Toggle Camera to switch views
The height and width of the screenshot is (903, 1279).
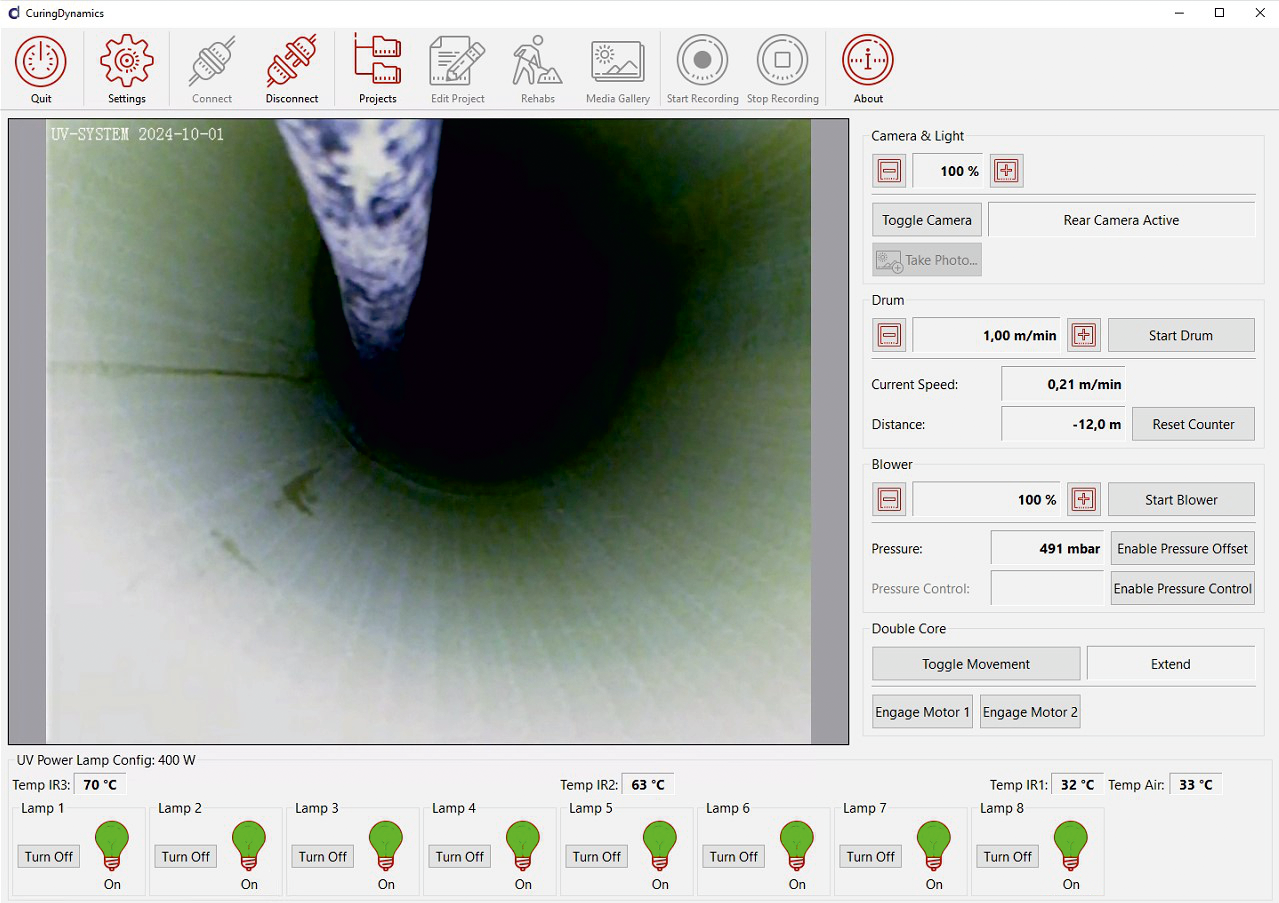(925, 219)
